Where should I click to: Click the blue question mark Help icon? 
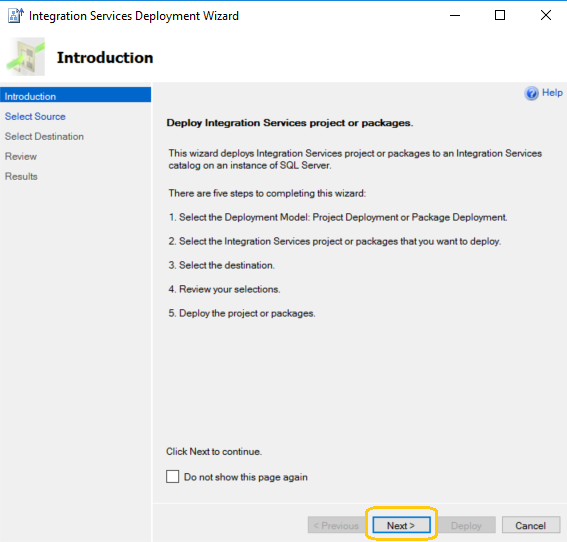[x=531, y=93]
